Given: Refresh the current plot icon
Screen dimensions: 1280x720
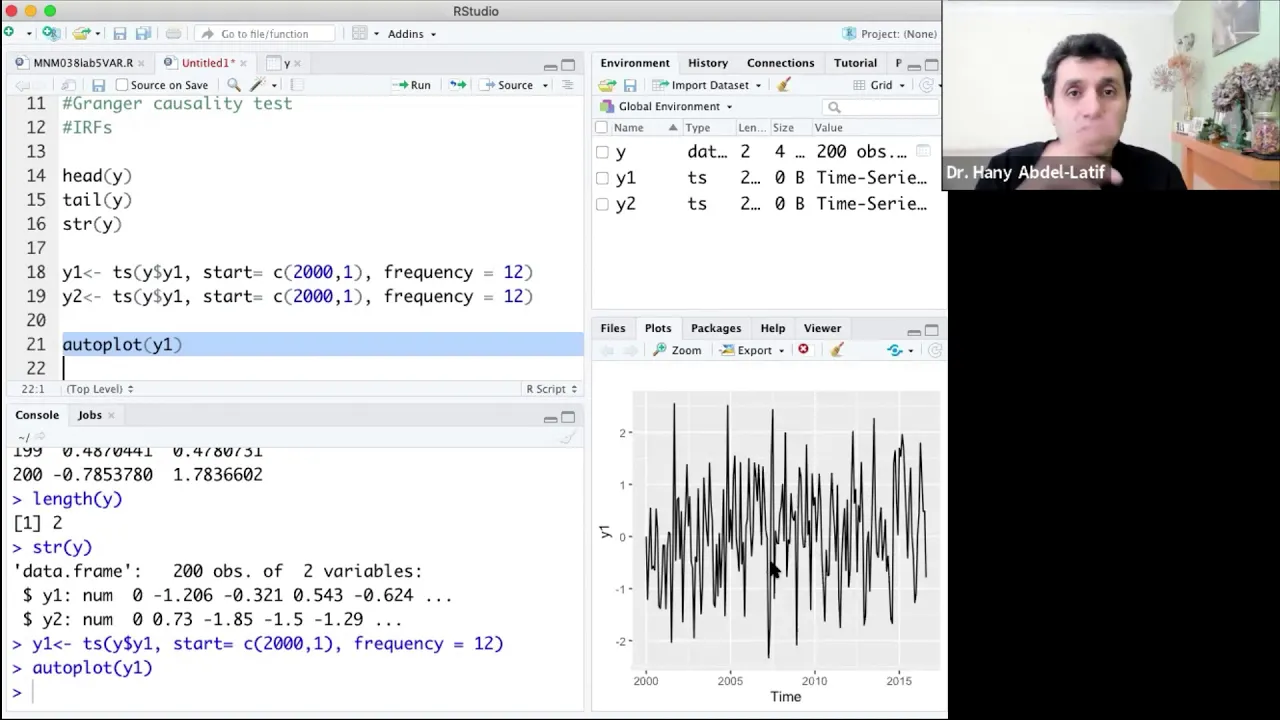Looking at the screenshot, I should (935, 350).
